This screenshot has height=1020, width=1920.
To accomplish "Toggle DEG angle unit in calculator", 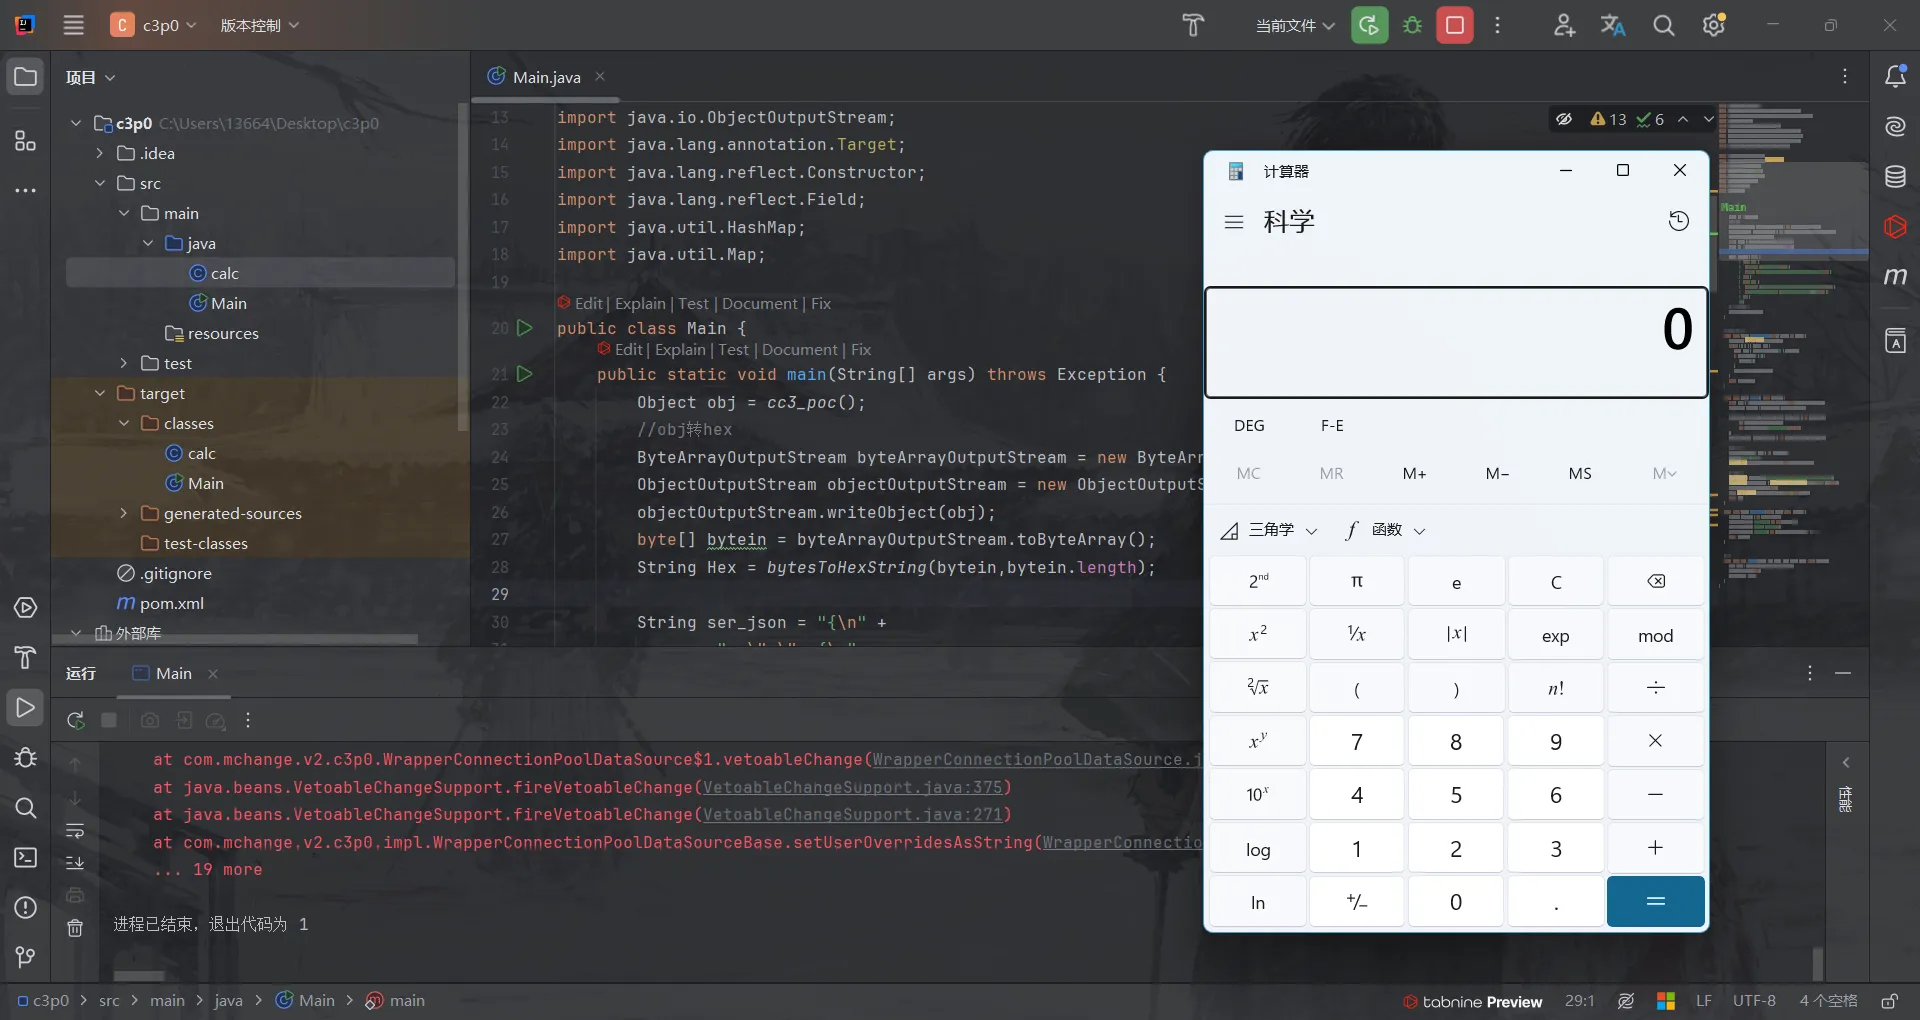I will [x=1249, y=426].
